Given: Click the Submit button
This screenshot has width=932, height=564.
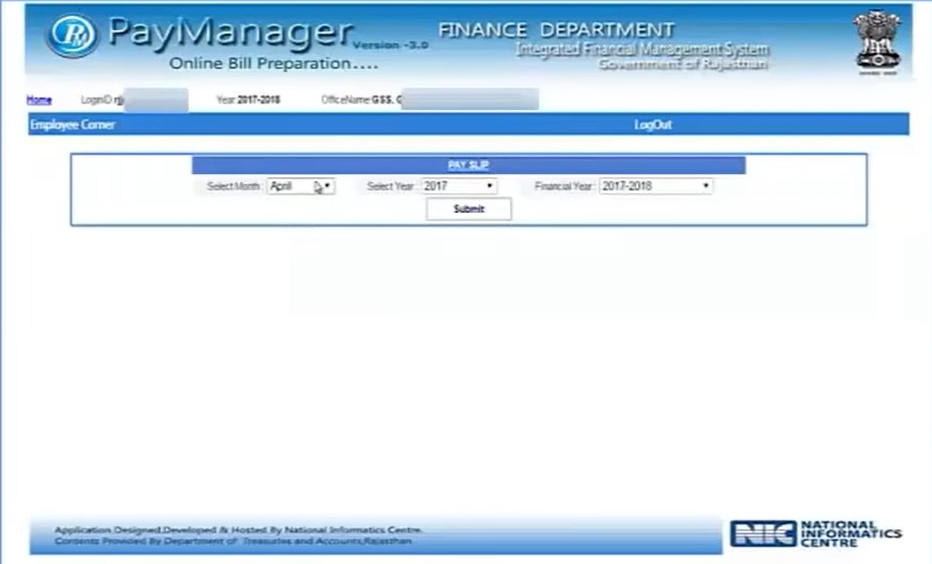Looking at the screenshot, I should click(x=468, y=209).
